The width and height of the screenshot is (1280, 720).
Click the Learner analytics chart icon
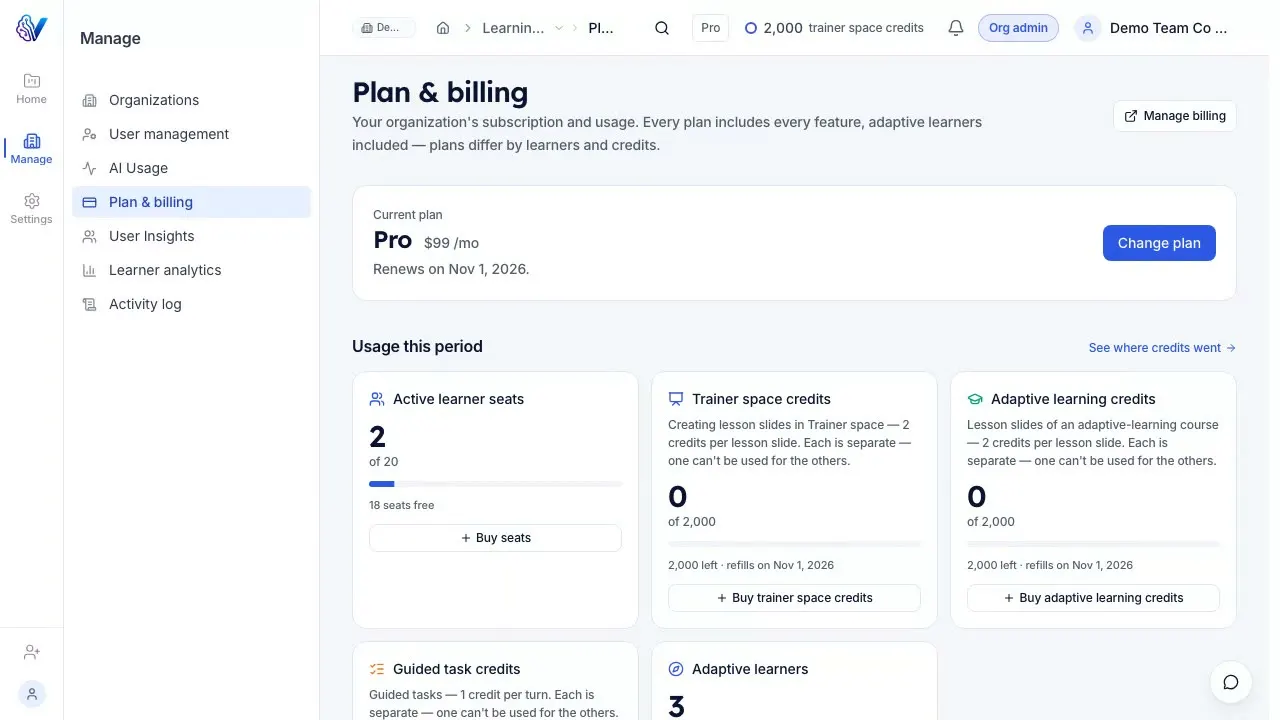pos(89,270)
